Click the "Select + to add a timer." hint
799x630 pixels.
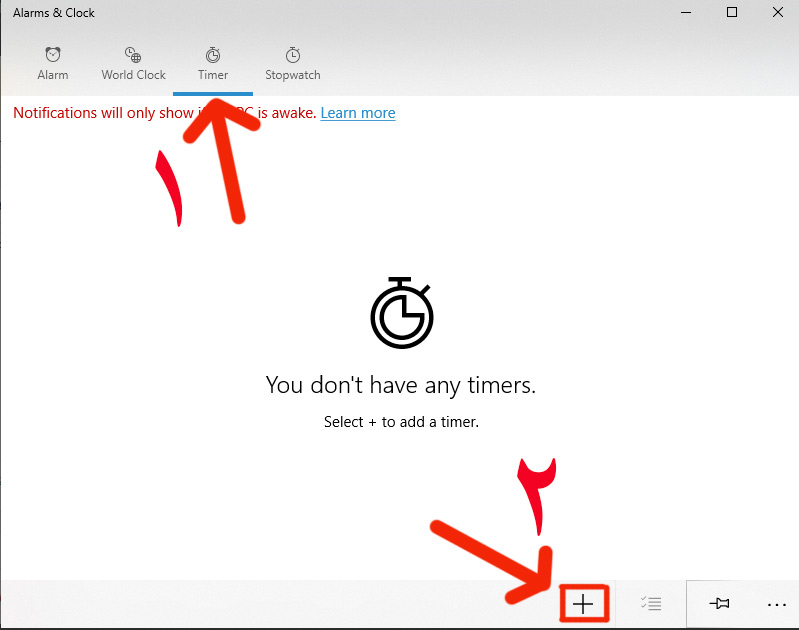pos(401,422)
